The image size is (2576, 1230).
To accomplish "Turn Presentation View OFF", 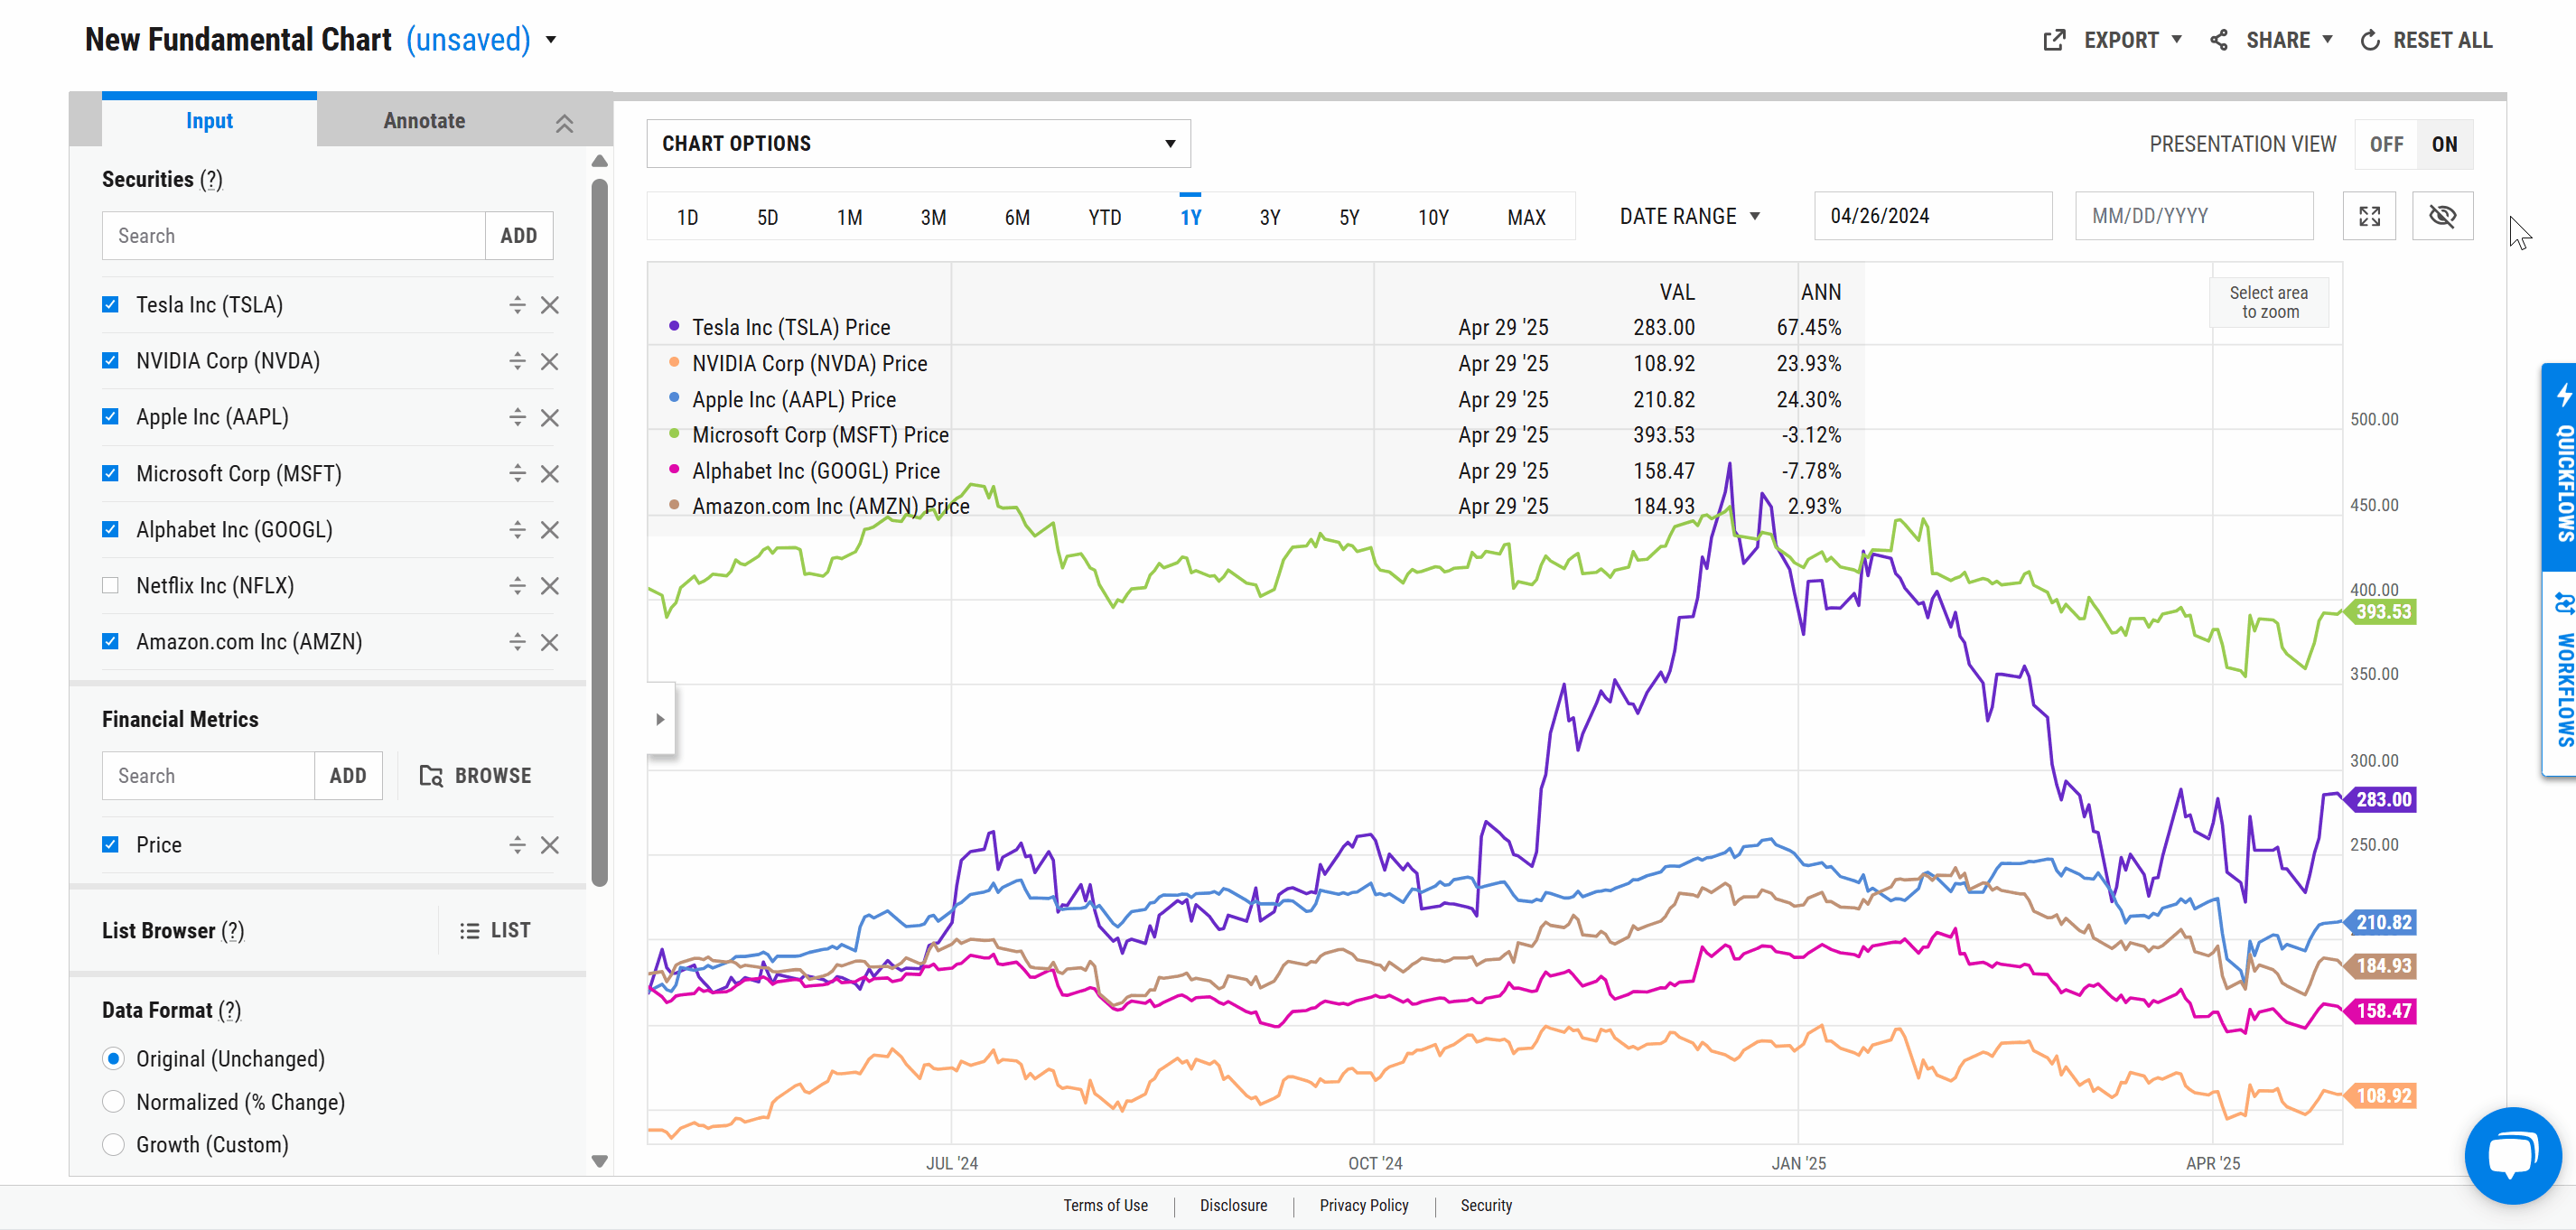I will point(2386,144).
